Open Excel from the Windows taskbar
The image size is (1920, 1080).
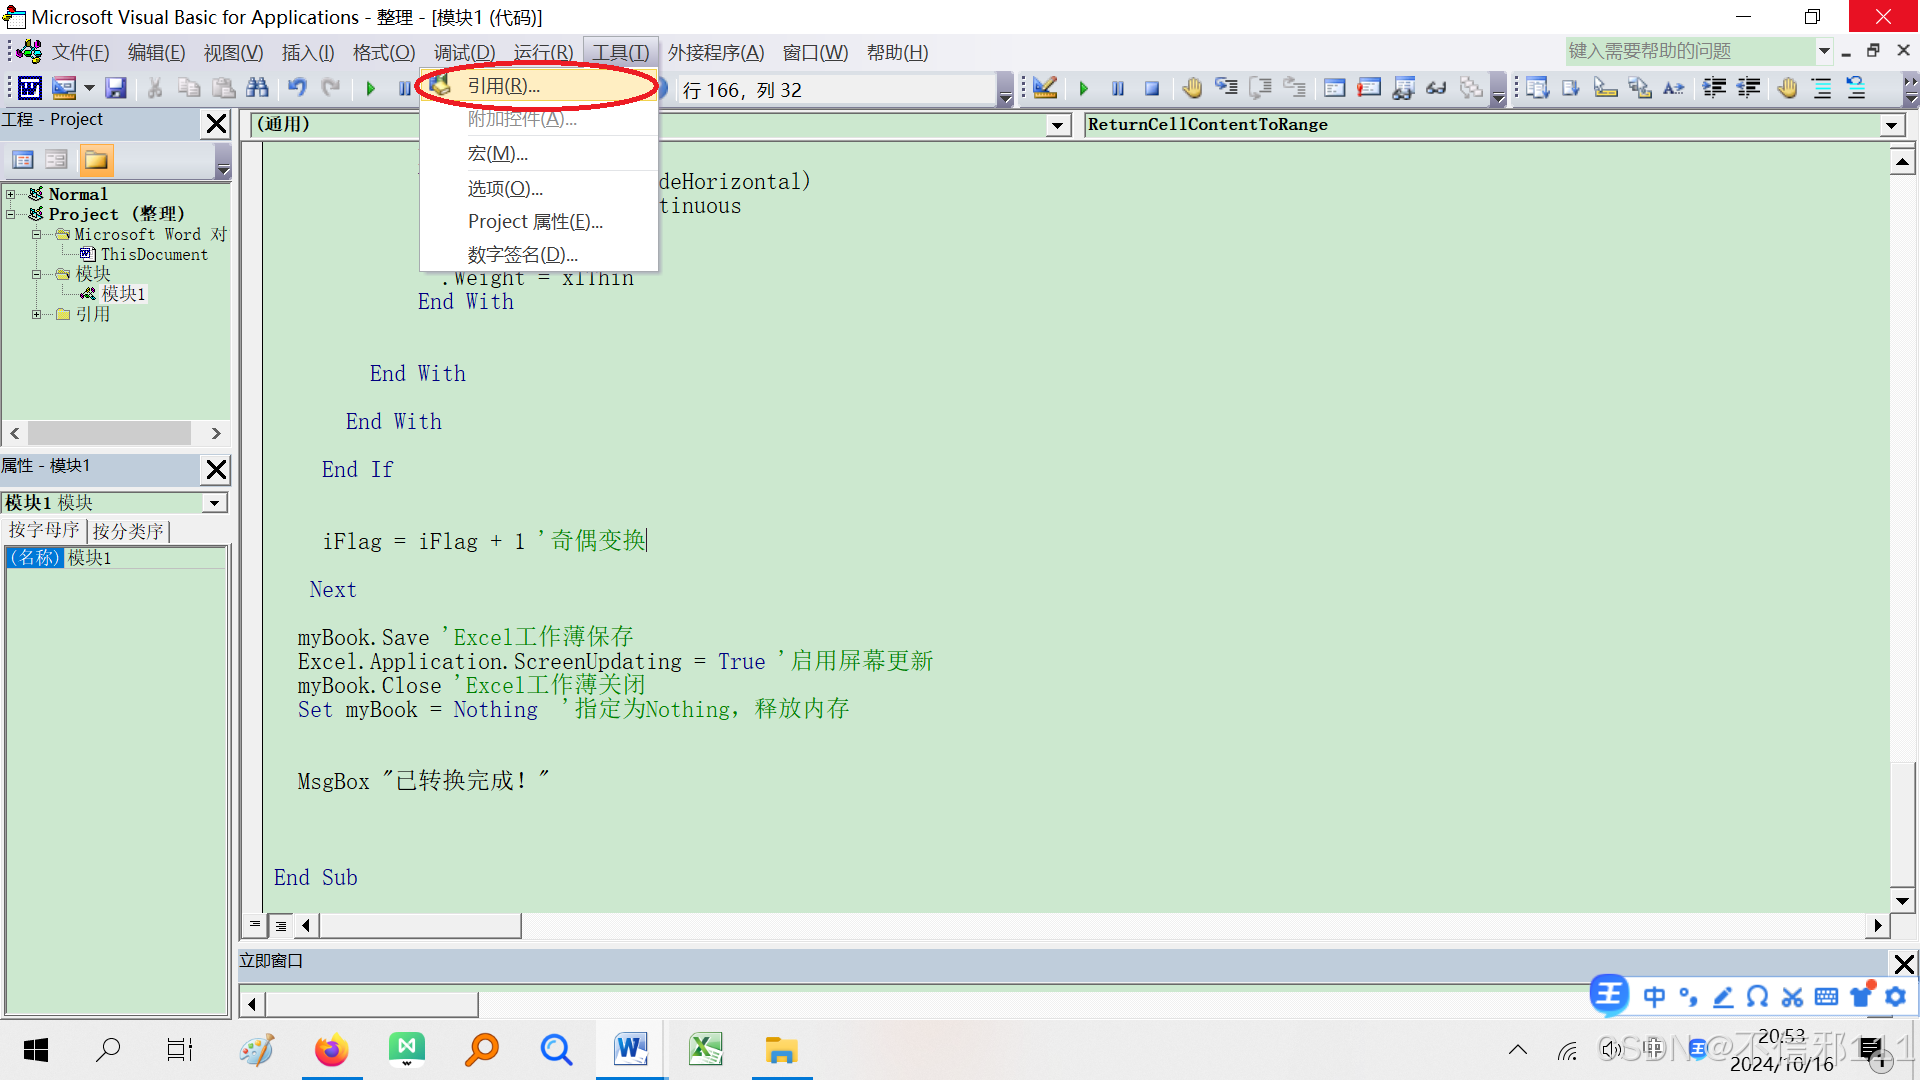click(706, 1050)
